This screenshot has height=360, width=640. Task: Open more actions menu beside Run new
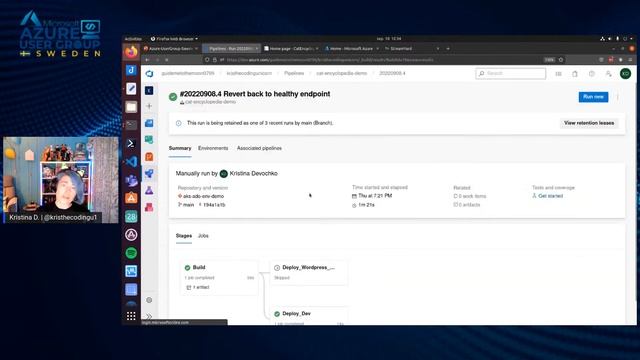pos(617,97)
